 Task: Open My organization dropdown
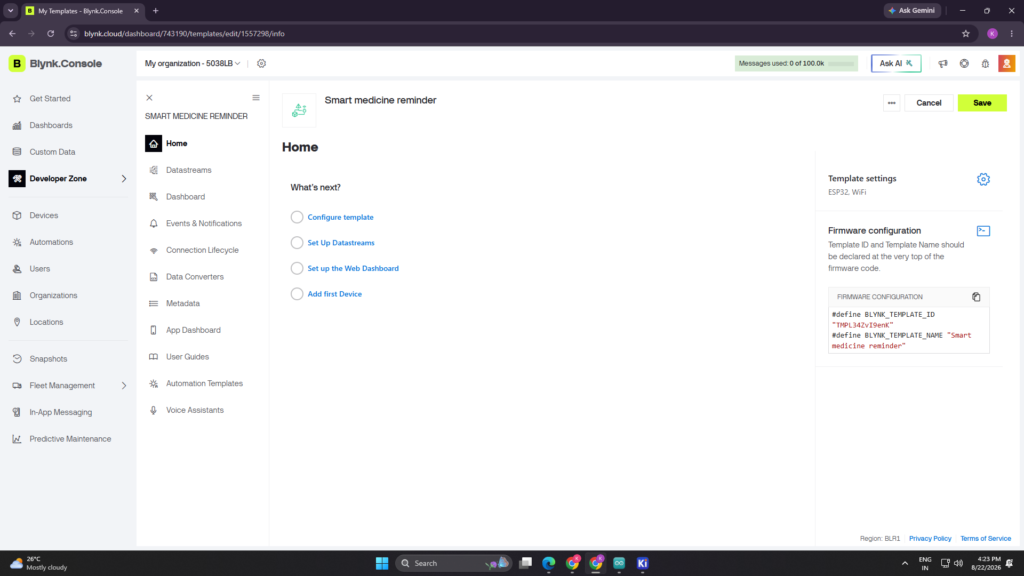(x=193, y=63)
